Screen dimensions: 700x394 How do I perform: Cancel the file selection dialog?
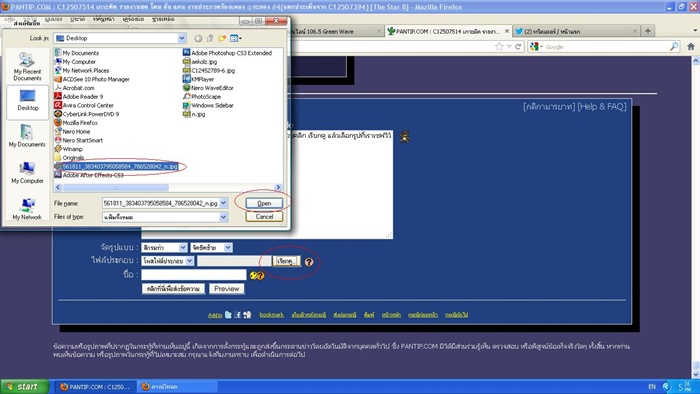pyautogui.click(x=264, y=216)
